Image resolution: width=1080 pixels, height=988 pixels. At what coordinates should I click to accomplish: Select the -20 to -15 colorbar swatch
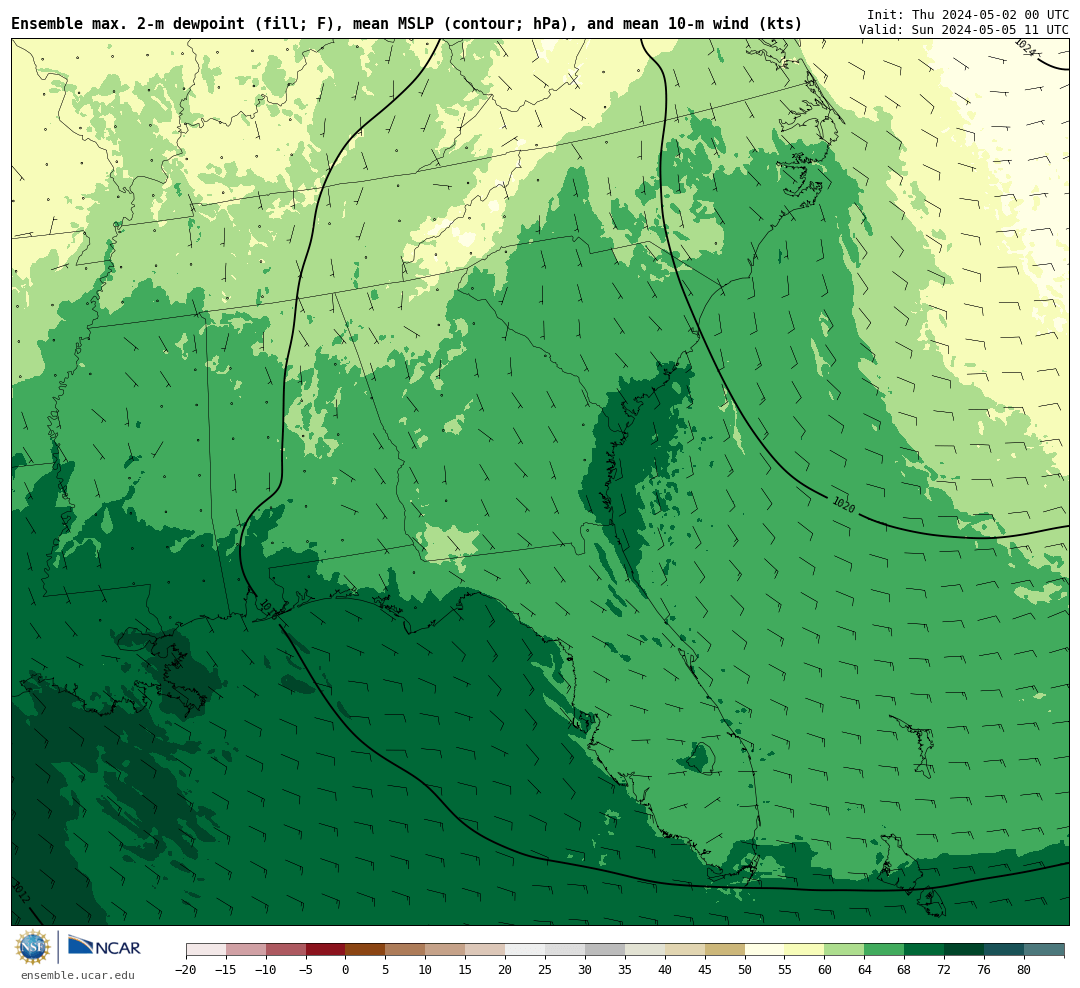pos(206,950)
